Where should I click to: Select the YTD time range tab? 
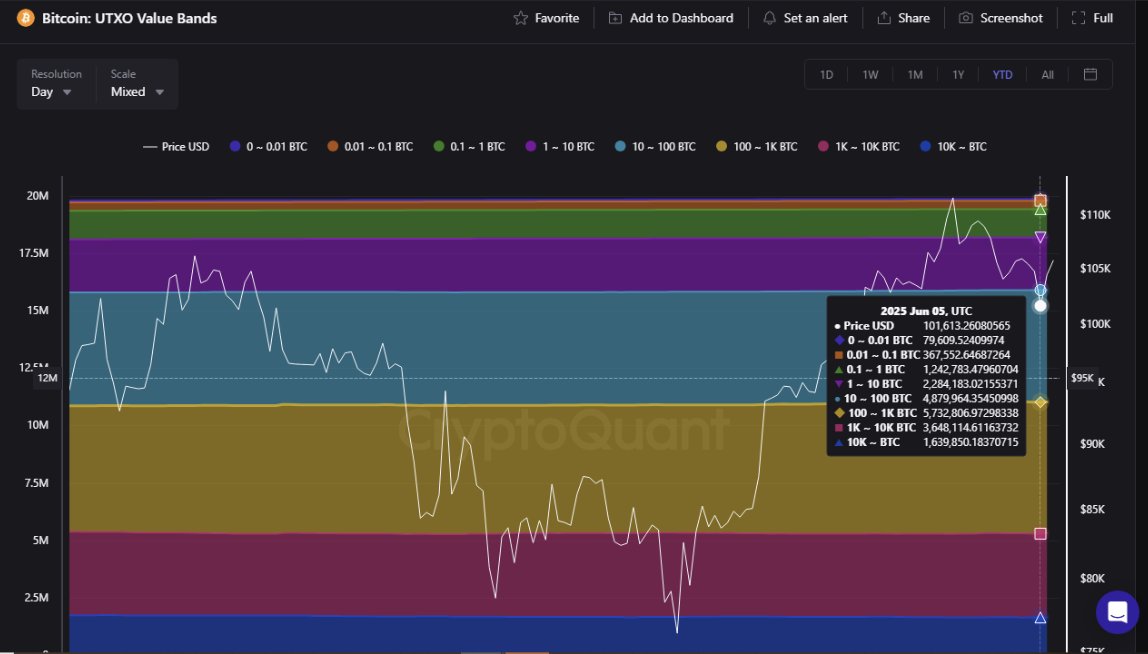(1002, 74)
